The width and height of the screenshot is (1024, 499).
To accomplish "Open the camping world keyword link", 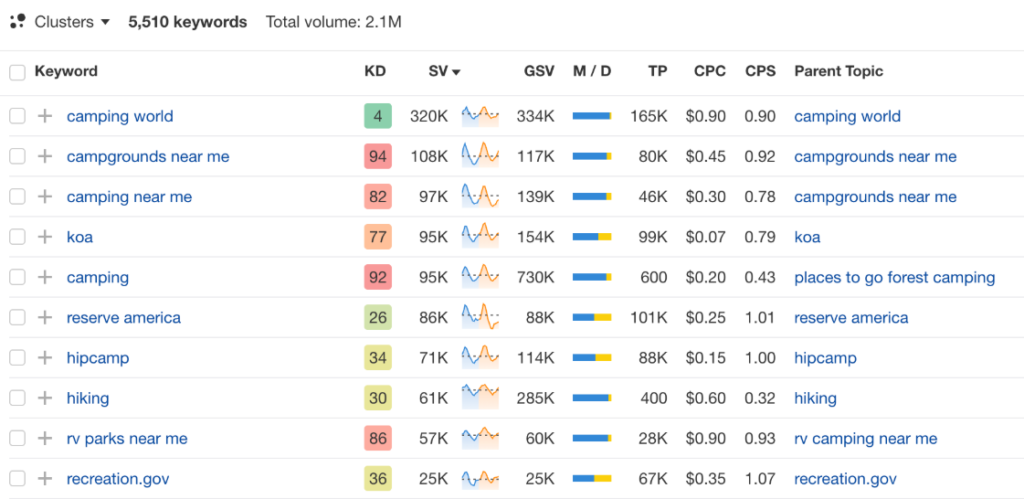I will (x=120, y=116).
